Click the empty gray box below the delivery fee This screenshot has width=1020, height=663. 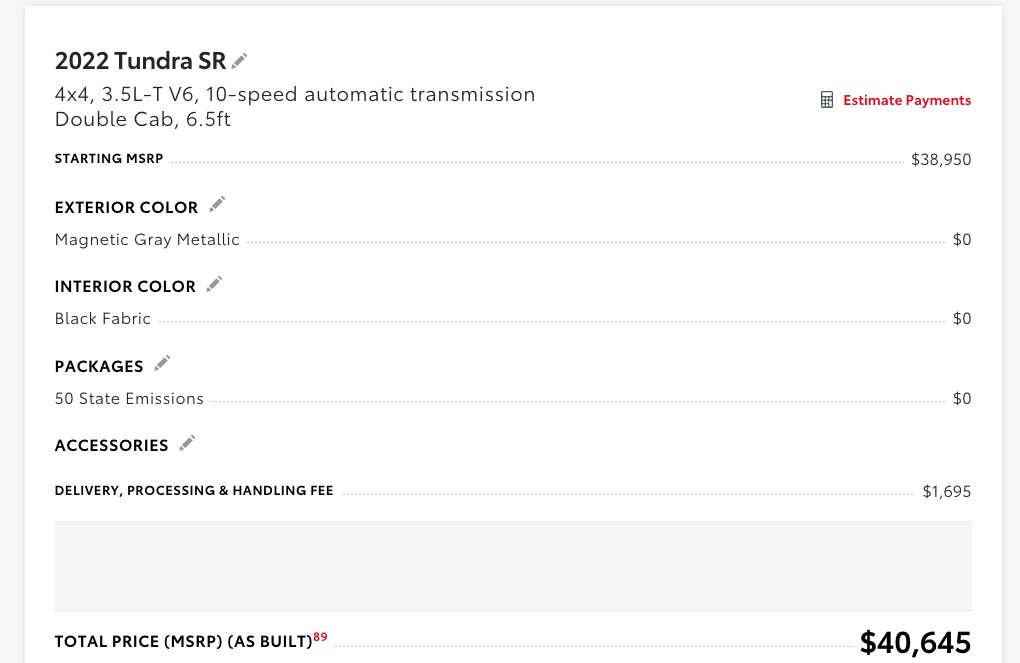pyautogui.click(x=512, y=565)
